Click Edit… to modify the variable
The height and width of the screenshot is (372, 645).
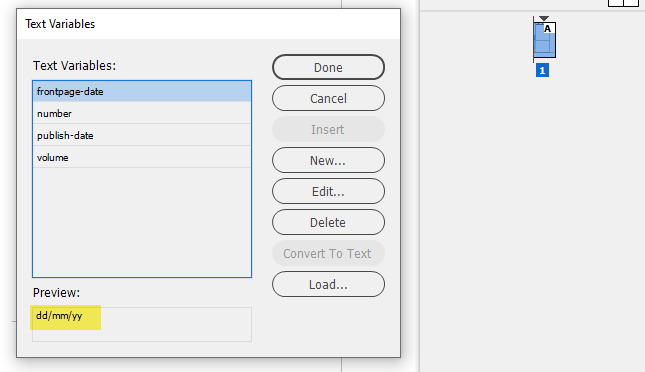point(328,191)
